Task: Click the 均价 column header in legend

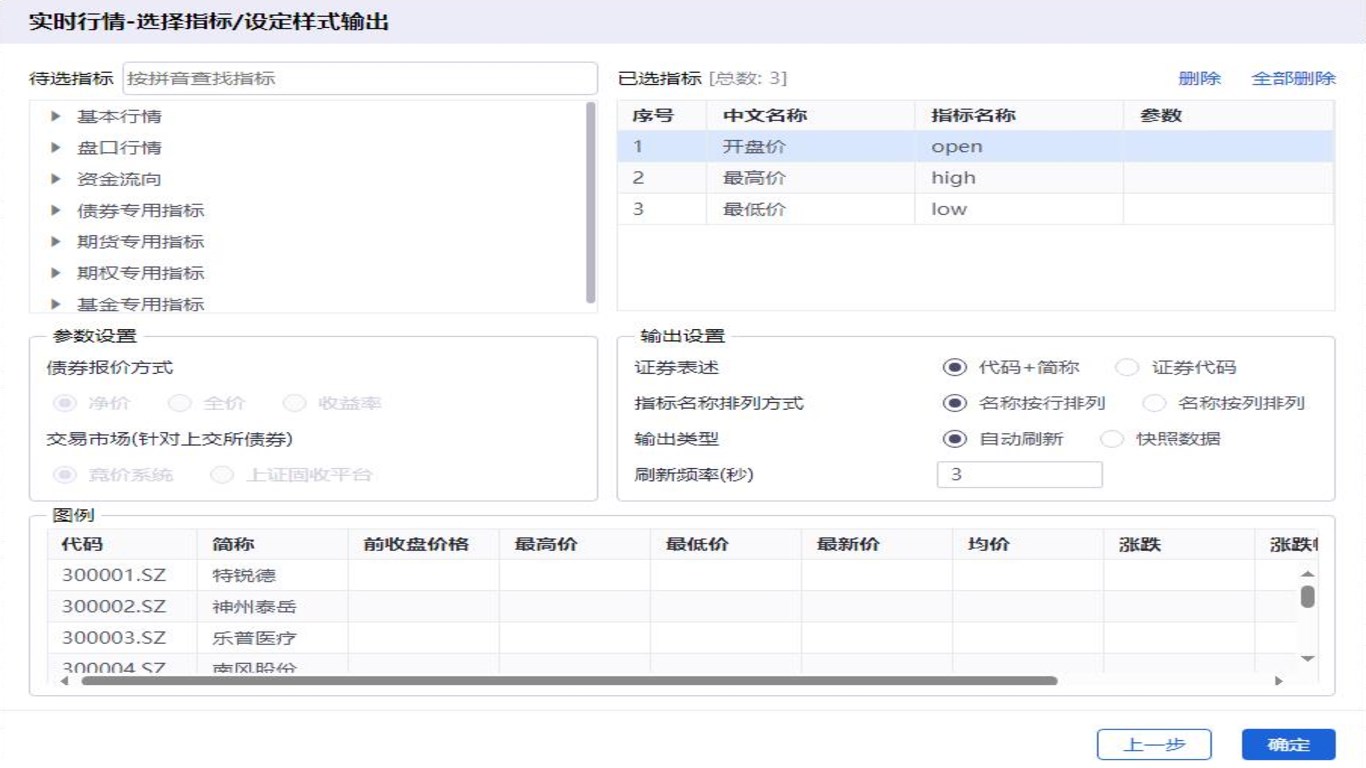Action: (1027, 544)
